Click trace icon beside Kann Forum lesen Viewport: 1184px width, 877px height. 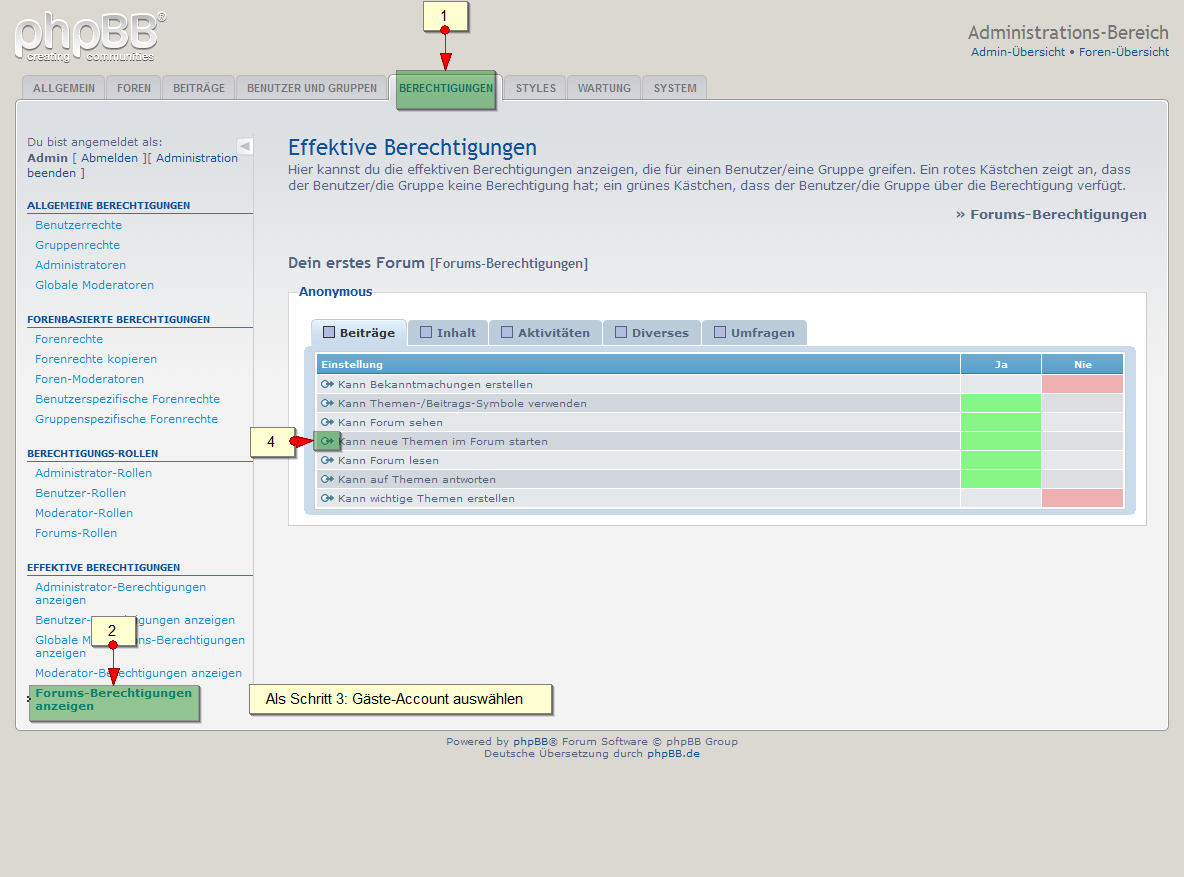pyautogui.click(x=327, y=461)
